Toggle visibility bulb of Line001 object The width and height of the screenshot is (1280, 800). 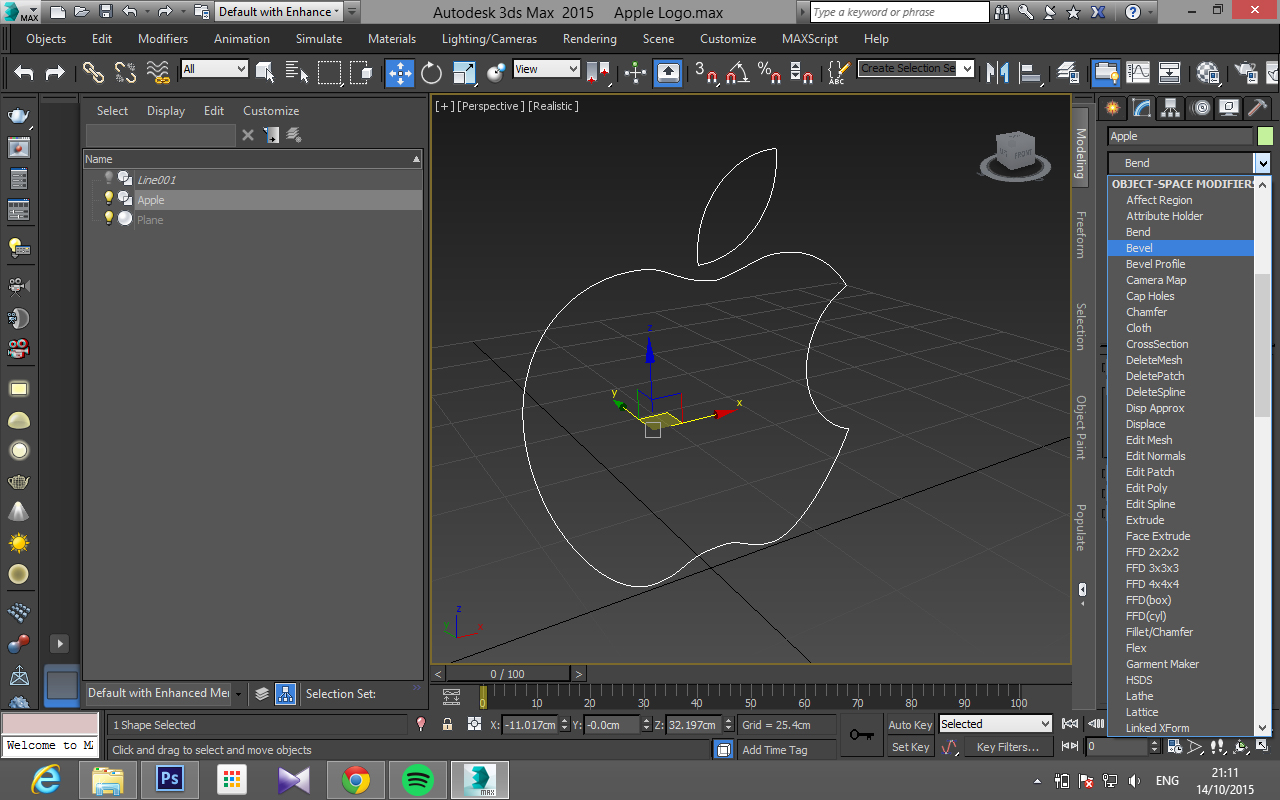[x=109, y=179]
